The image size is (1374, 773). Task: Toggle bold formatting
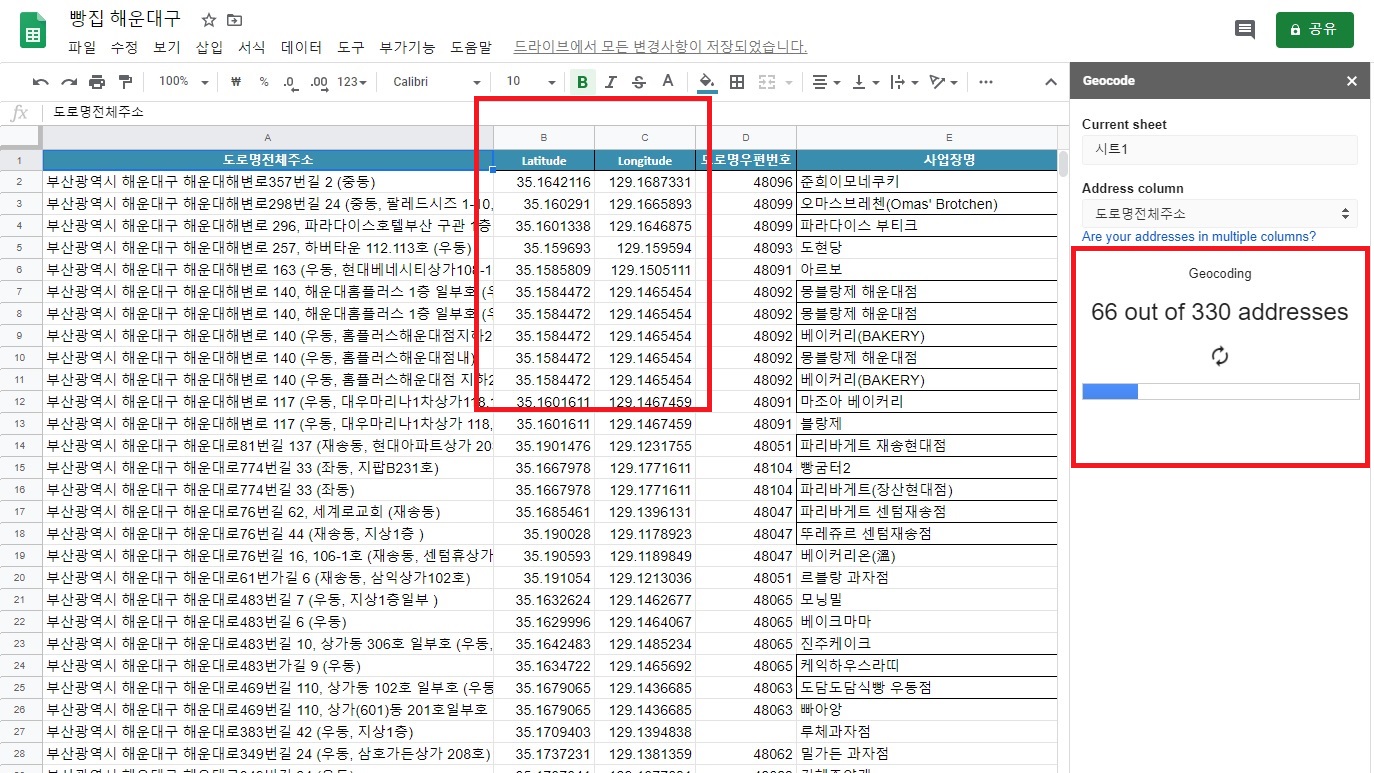click(582, 82)
